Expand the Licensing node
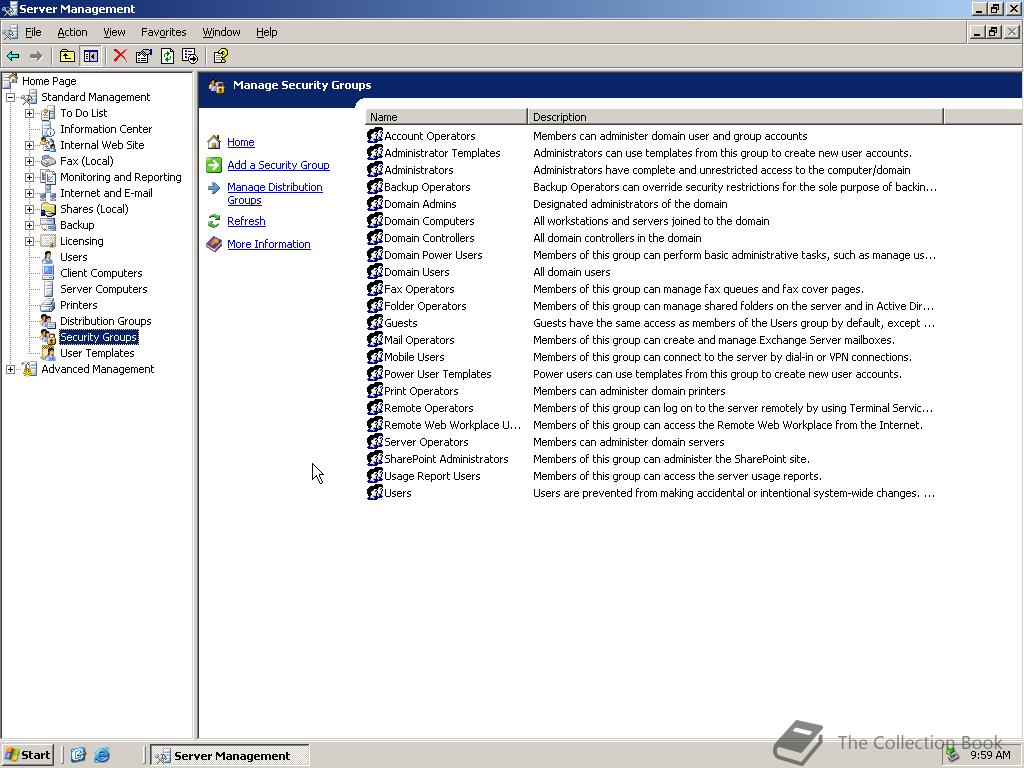 coord(29,241)
